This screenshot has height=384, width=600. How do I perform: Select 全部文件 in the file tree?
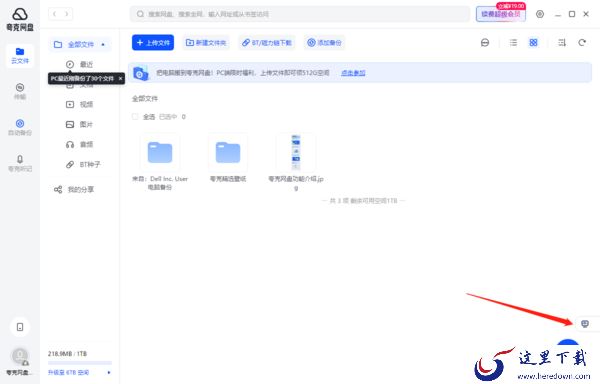click(x=80, y=44)
